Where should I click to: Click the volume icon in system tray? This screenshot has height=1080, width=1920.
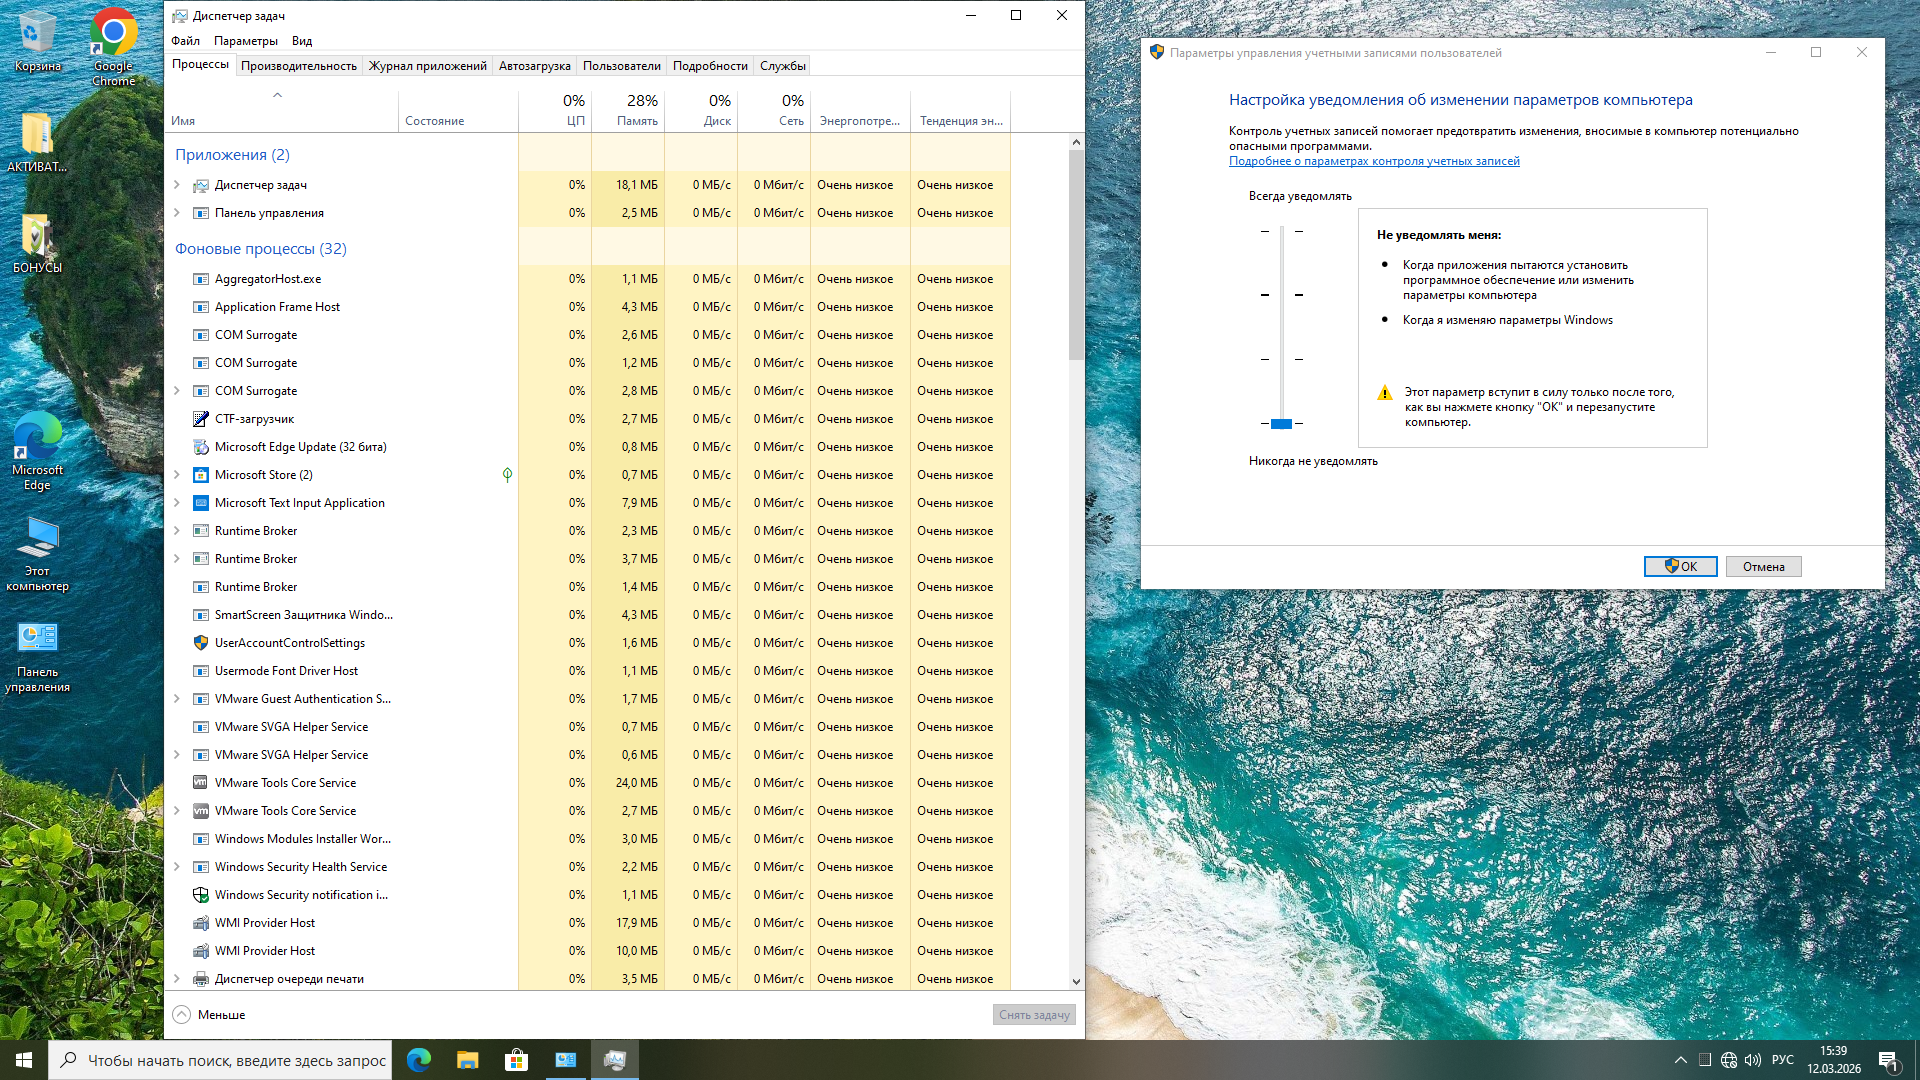click(x=1753, y=1060)
